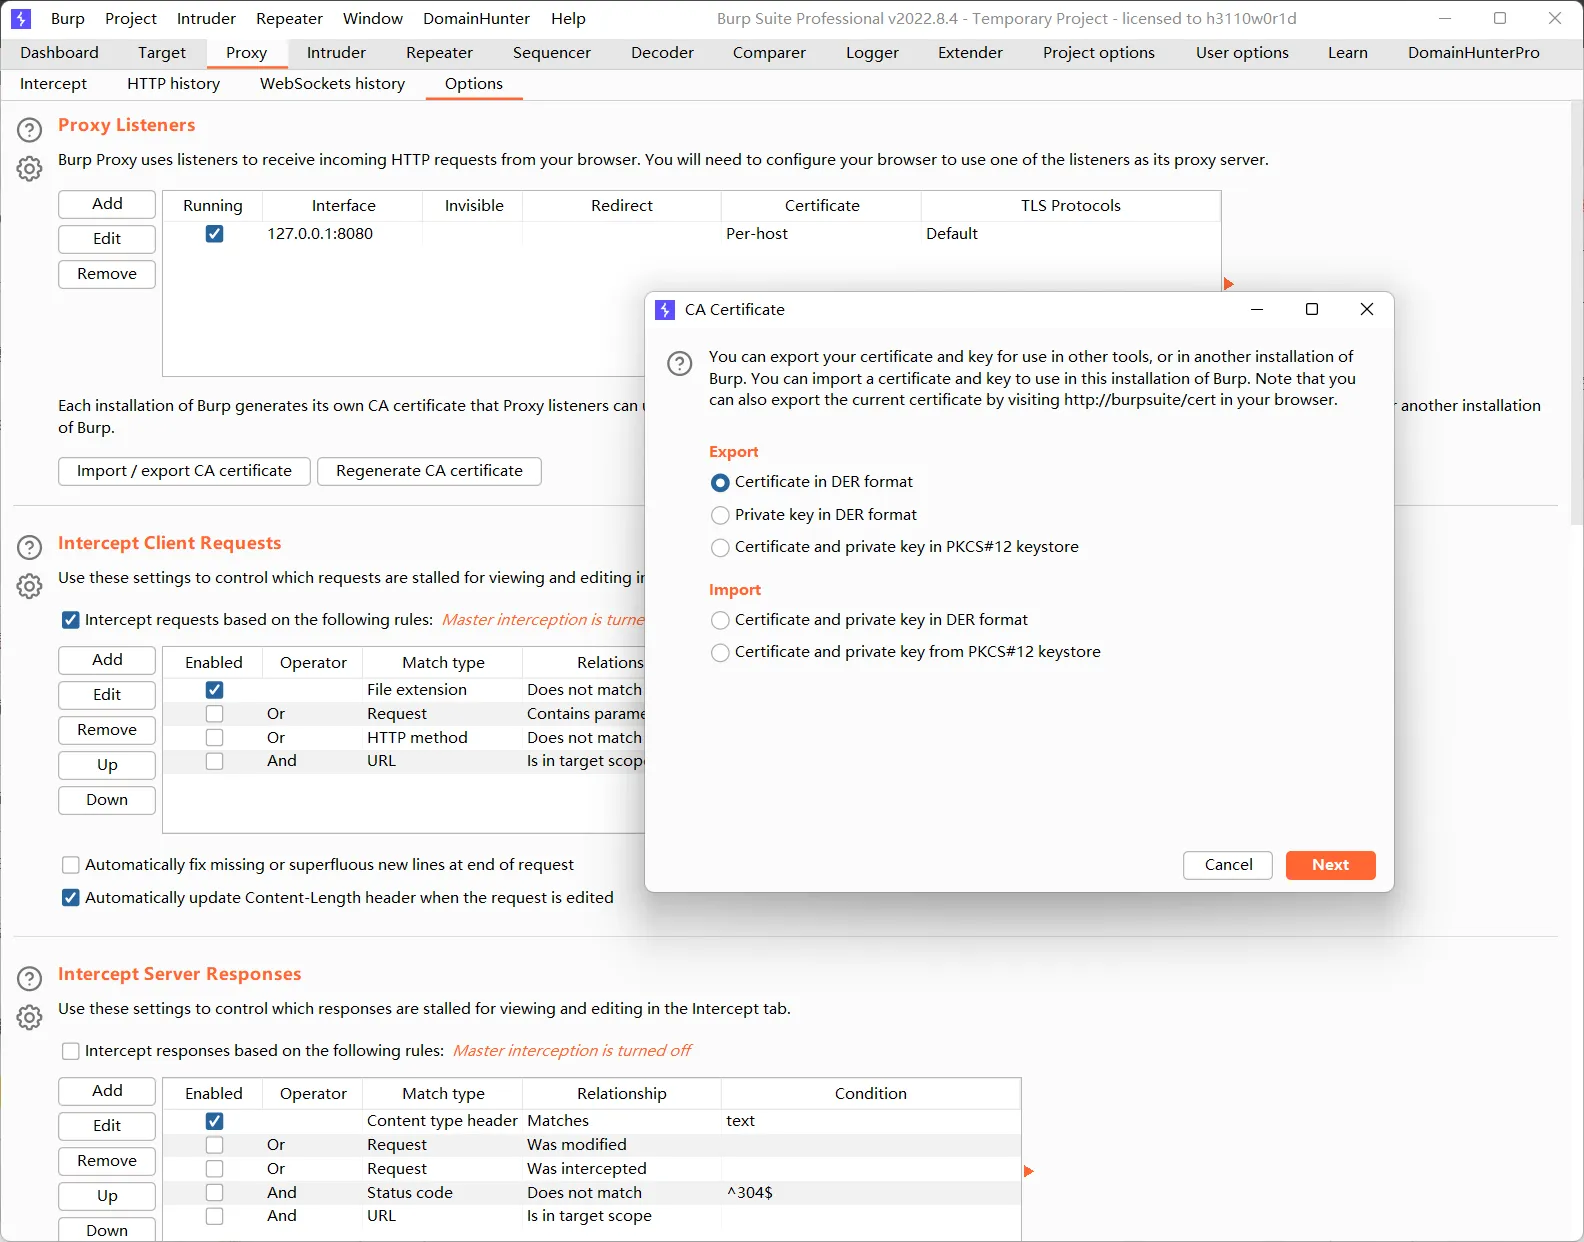Expand Proxy Listeners table orange arrow
This screenshot has height=1242, width=1584.
[1229, 284]
